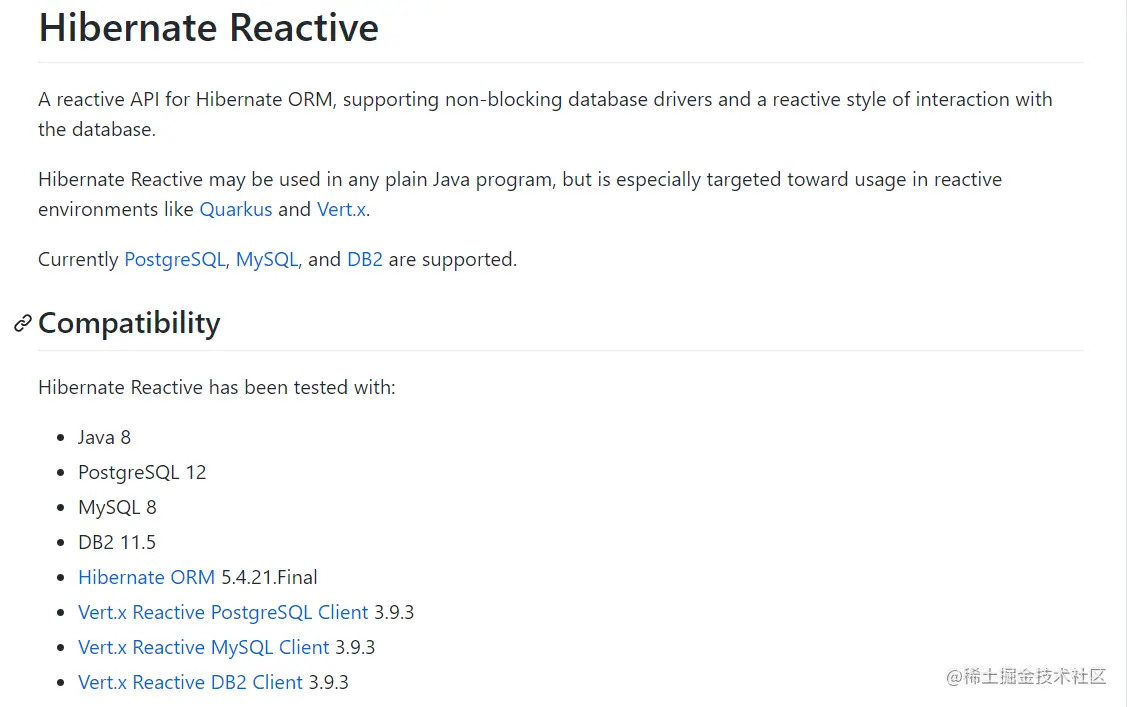Click the anchor link icon beside Compatibility
1127x707 pixels.
pos(22,323)
